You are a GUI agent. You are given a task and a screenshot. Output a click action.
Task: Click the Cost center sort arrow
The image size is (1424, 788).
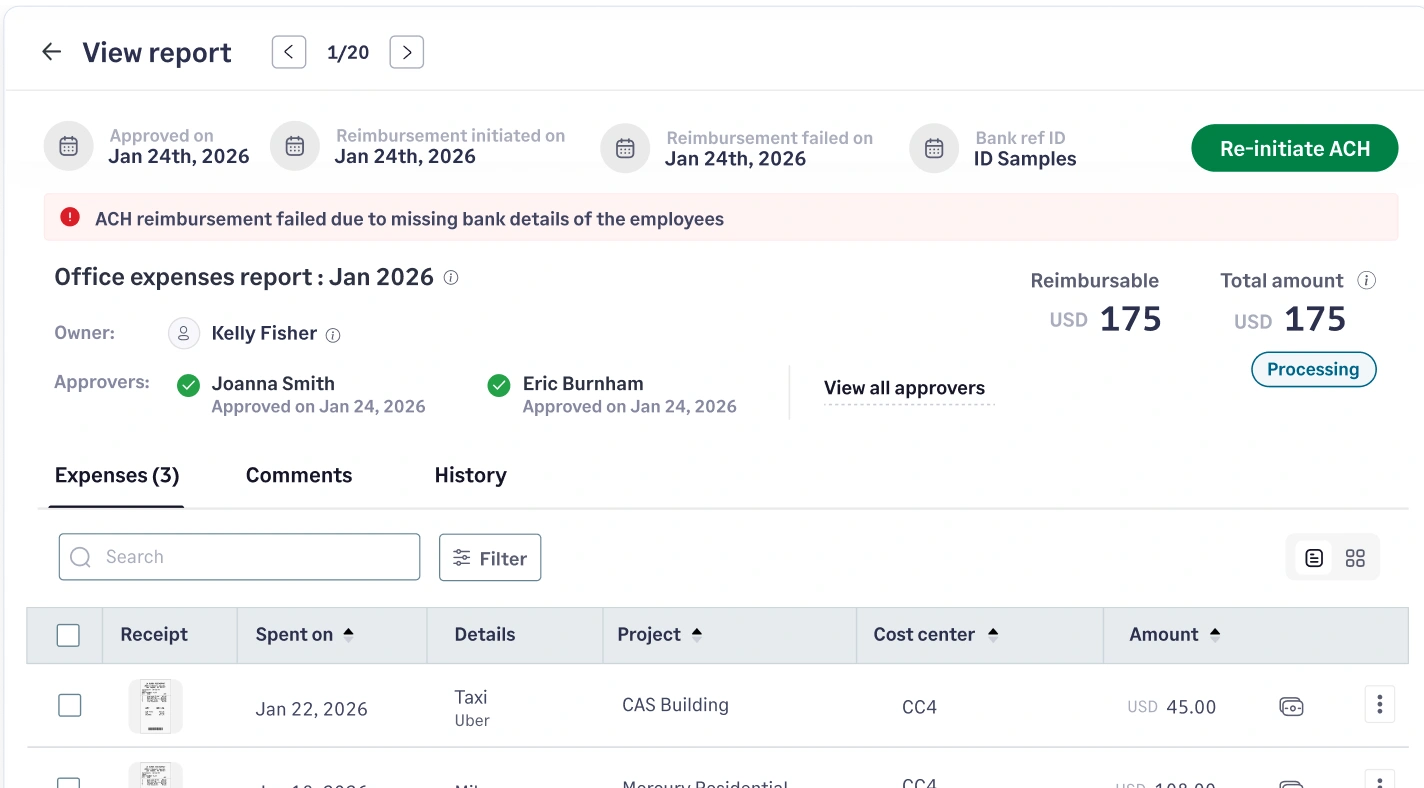(992, 632)
